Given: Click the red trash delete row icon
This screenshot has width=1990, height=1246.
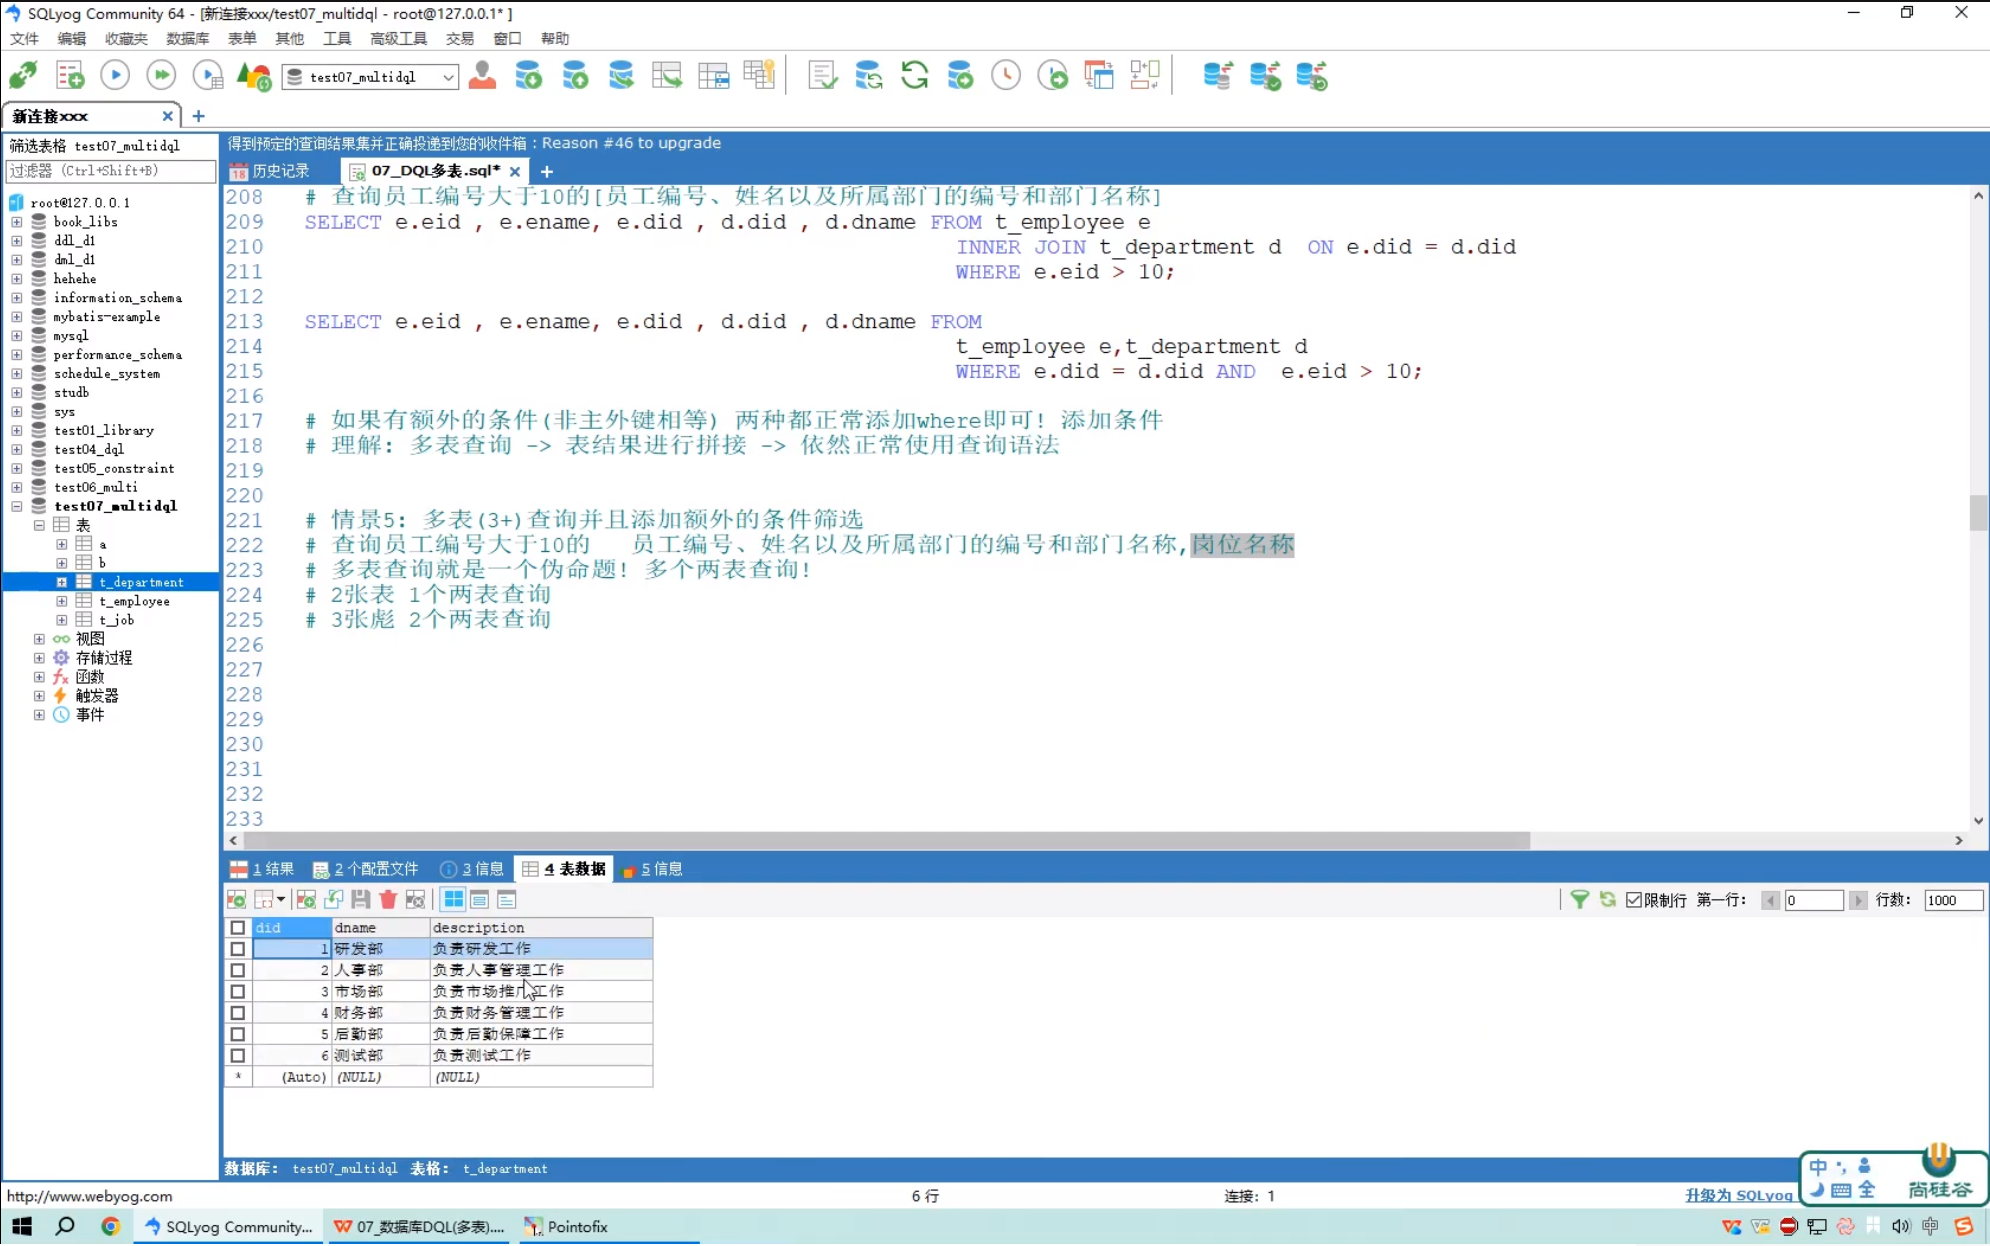Looking at the screenshot, I should pos(388,900).
